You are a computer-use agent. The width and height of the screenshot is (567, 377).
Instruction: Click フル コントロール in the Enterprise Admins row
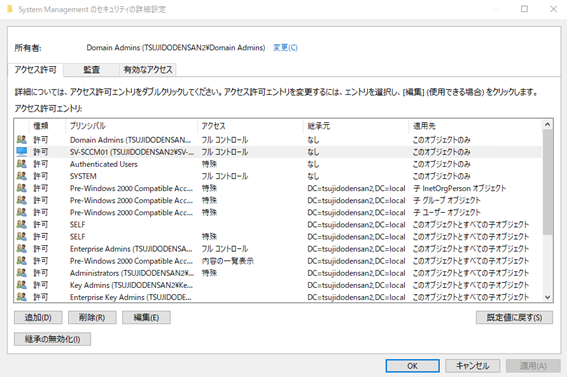coord(225,249)
